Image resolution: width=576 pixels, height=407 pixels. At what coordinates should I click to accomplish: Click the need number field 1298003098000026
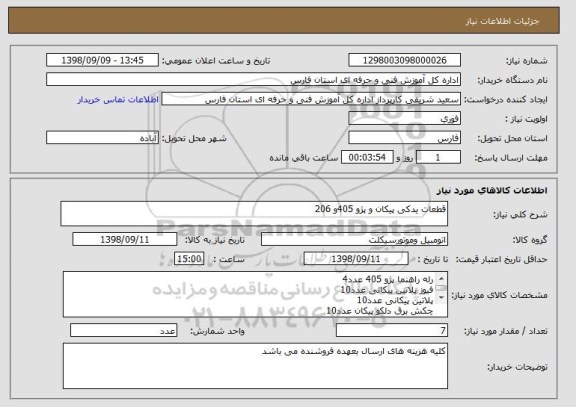pyautogui.click(x=404, y=60)
